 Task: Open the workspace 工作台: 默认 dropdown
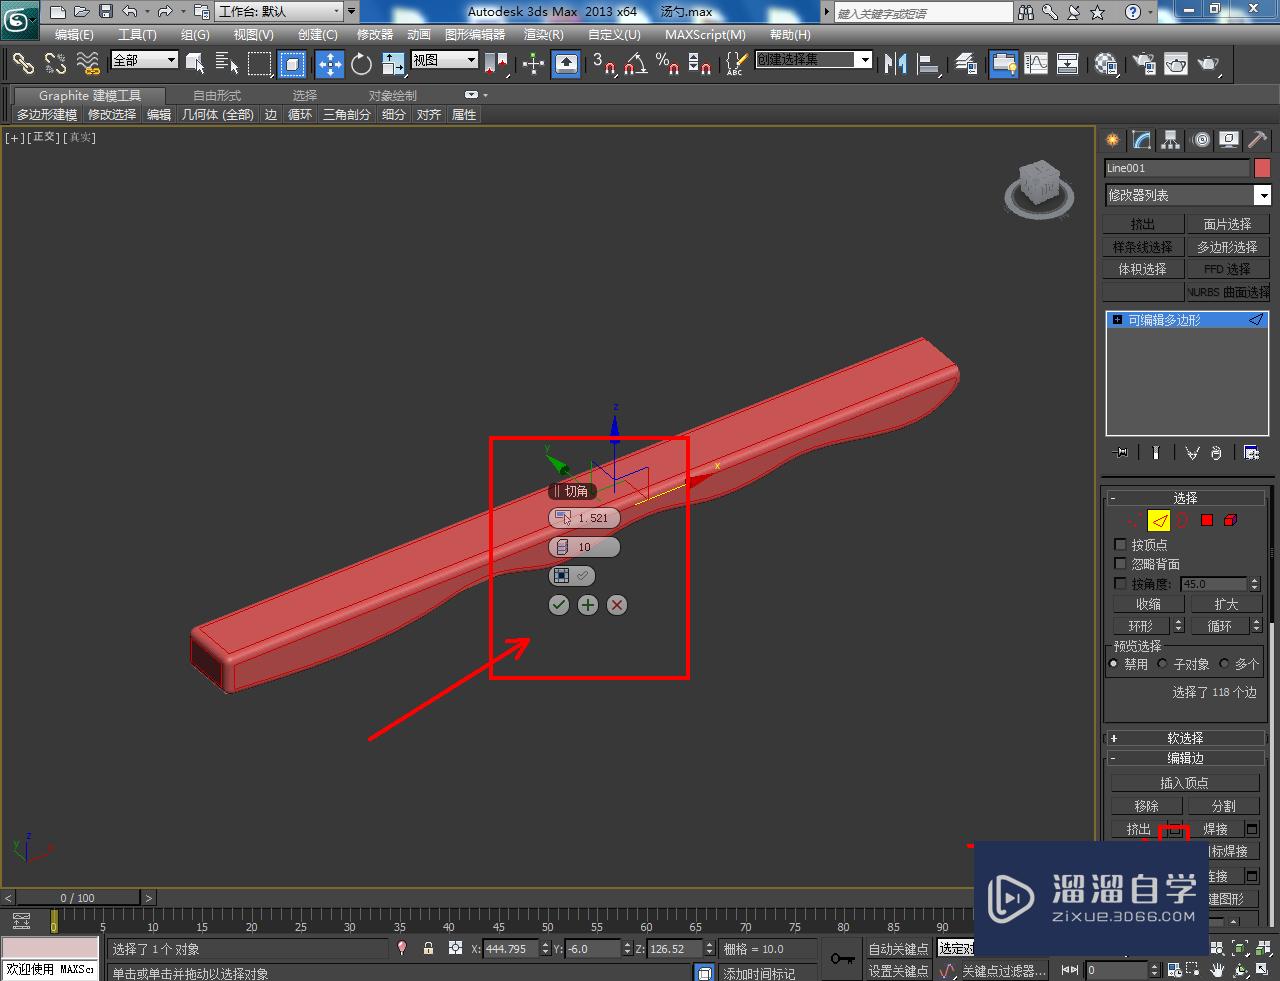click(x=278, y=12)
